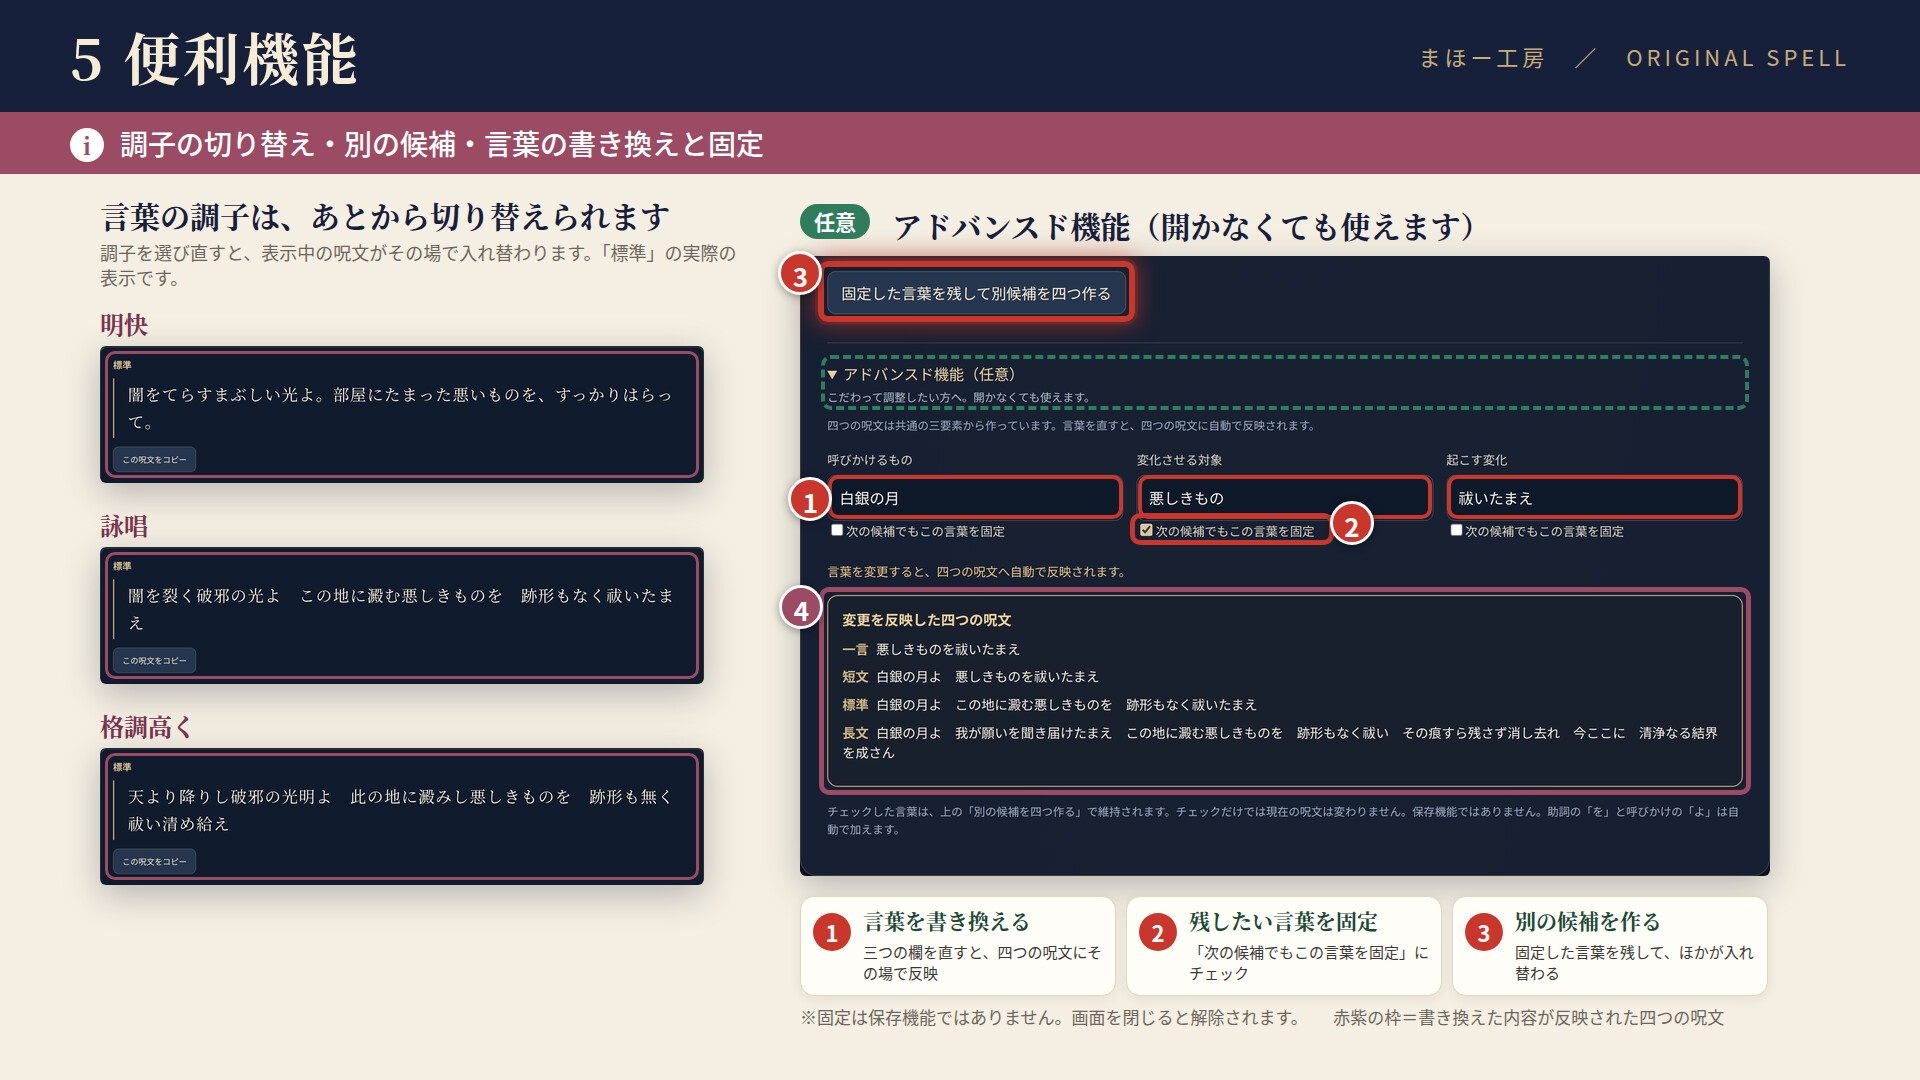Click the 格調高く tone heading
Image resolution: width=1920 pixels, height=1080 pixels.
point(147,727)
